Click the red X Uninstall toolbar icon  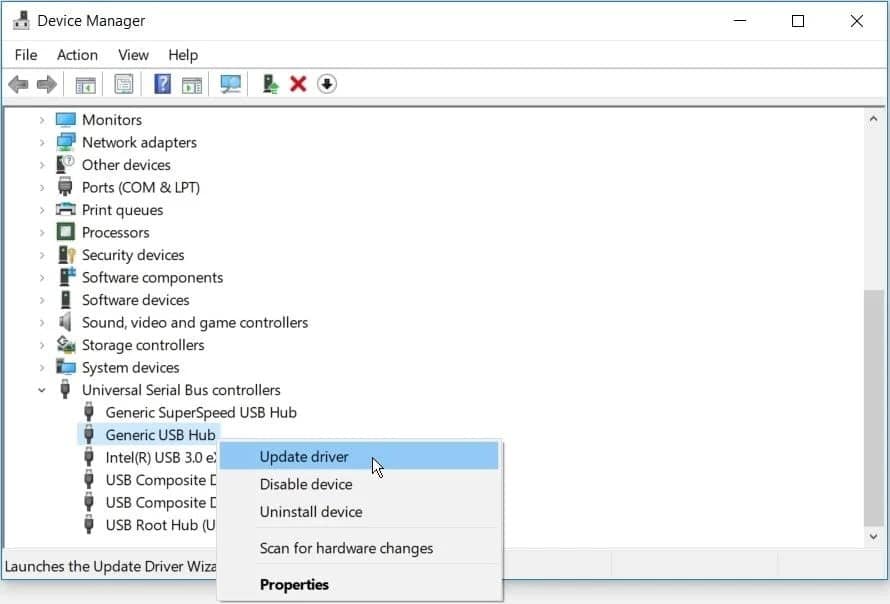click(297, 84)
